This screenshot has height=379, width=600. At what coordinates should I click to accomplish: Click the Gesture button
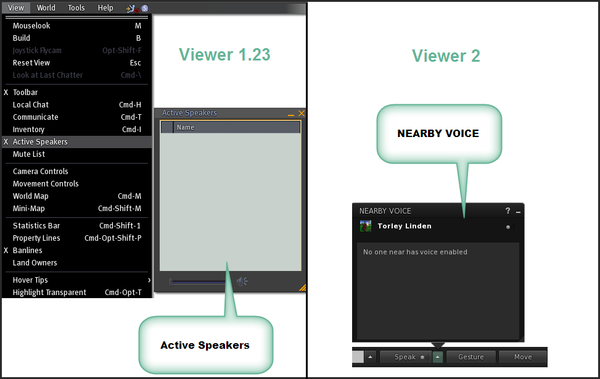point(471,357)
